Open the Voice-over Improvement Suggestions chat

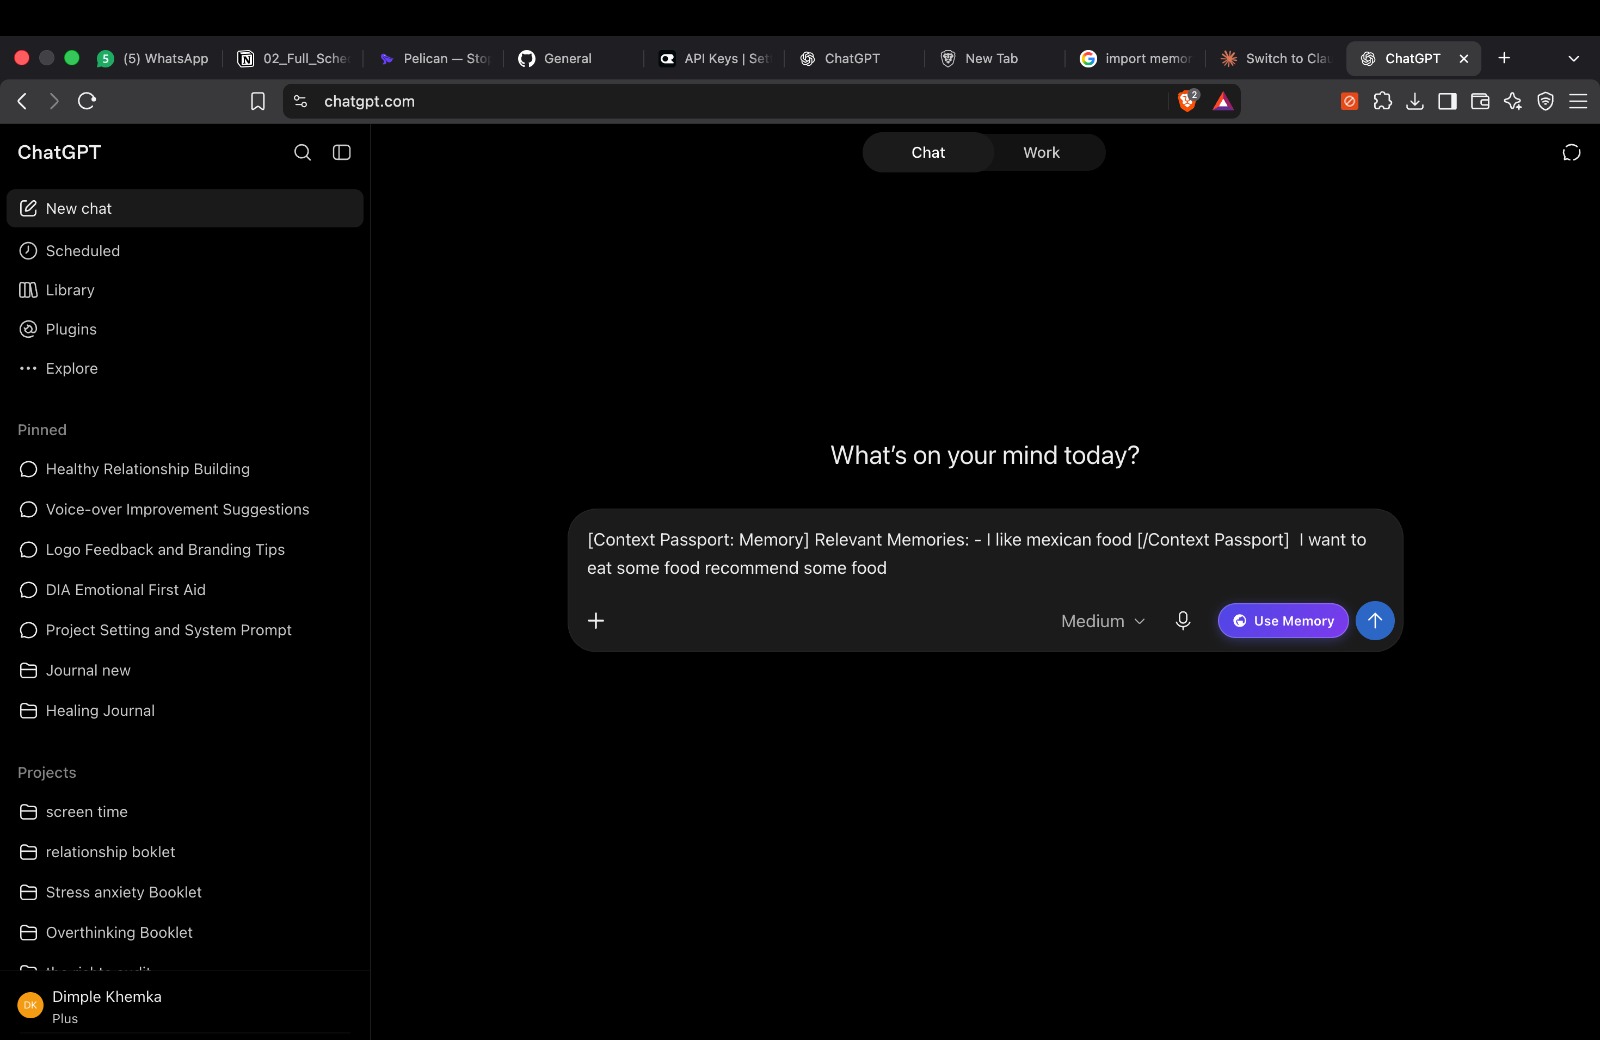pyautogui.click(x=185, y=509)
